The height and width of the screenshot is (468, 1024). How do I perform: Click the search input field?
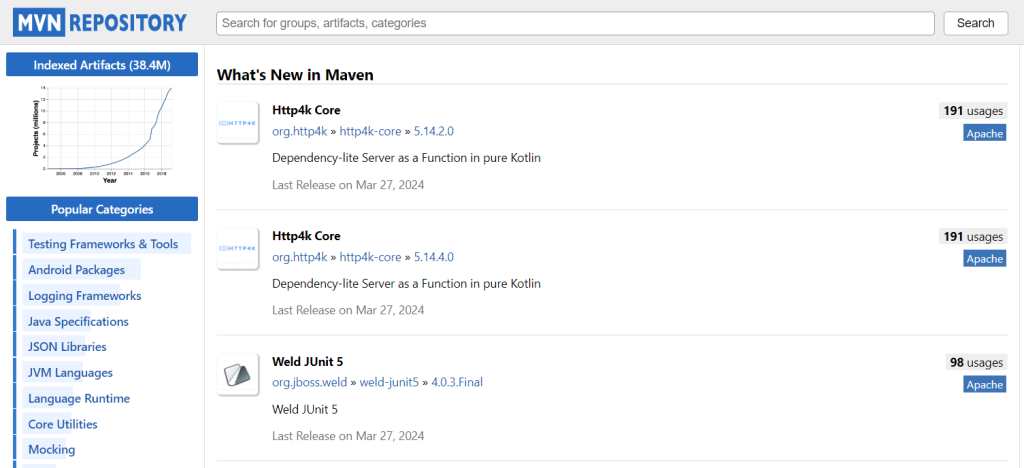click(x=575, y=23)
